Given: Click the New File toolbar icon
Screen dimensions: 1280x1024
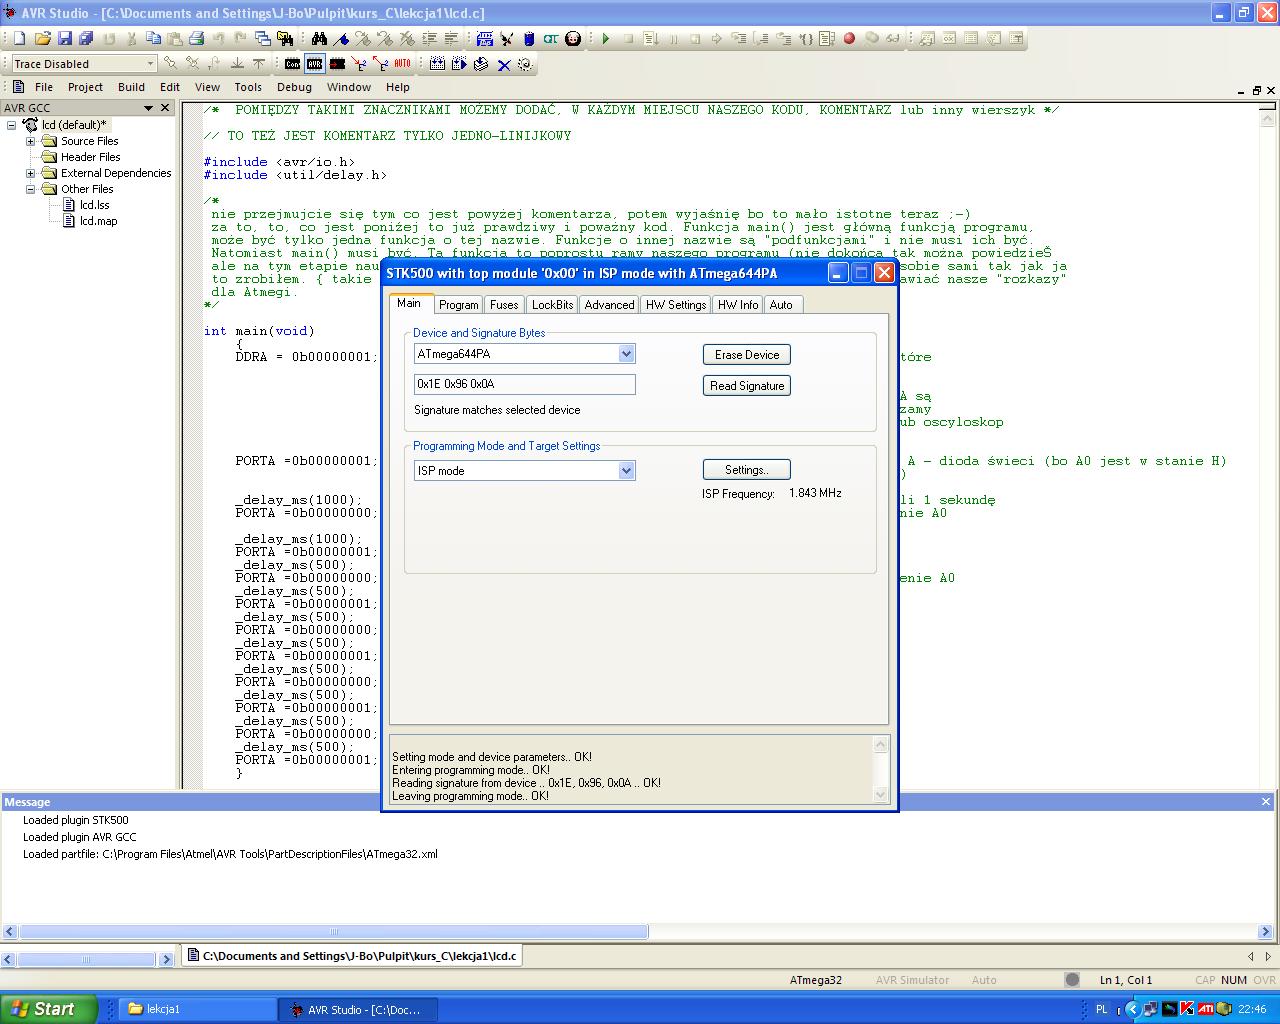Looking at the screenshot, I should pos(19,39).
